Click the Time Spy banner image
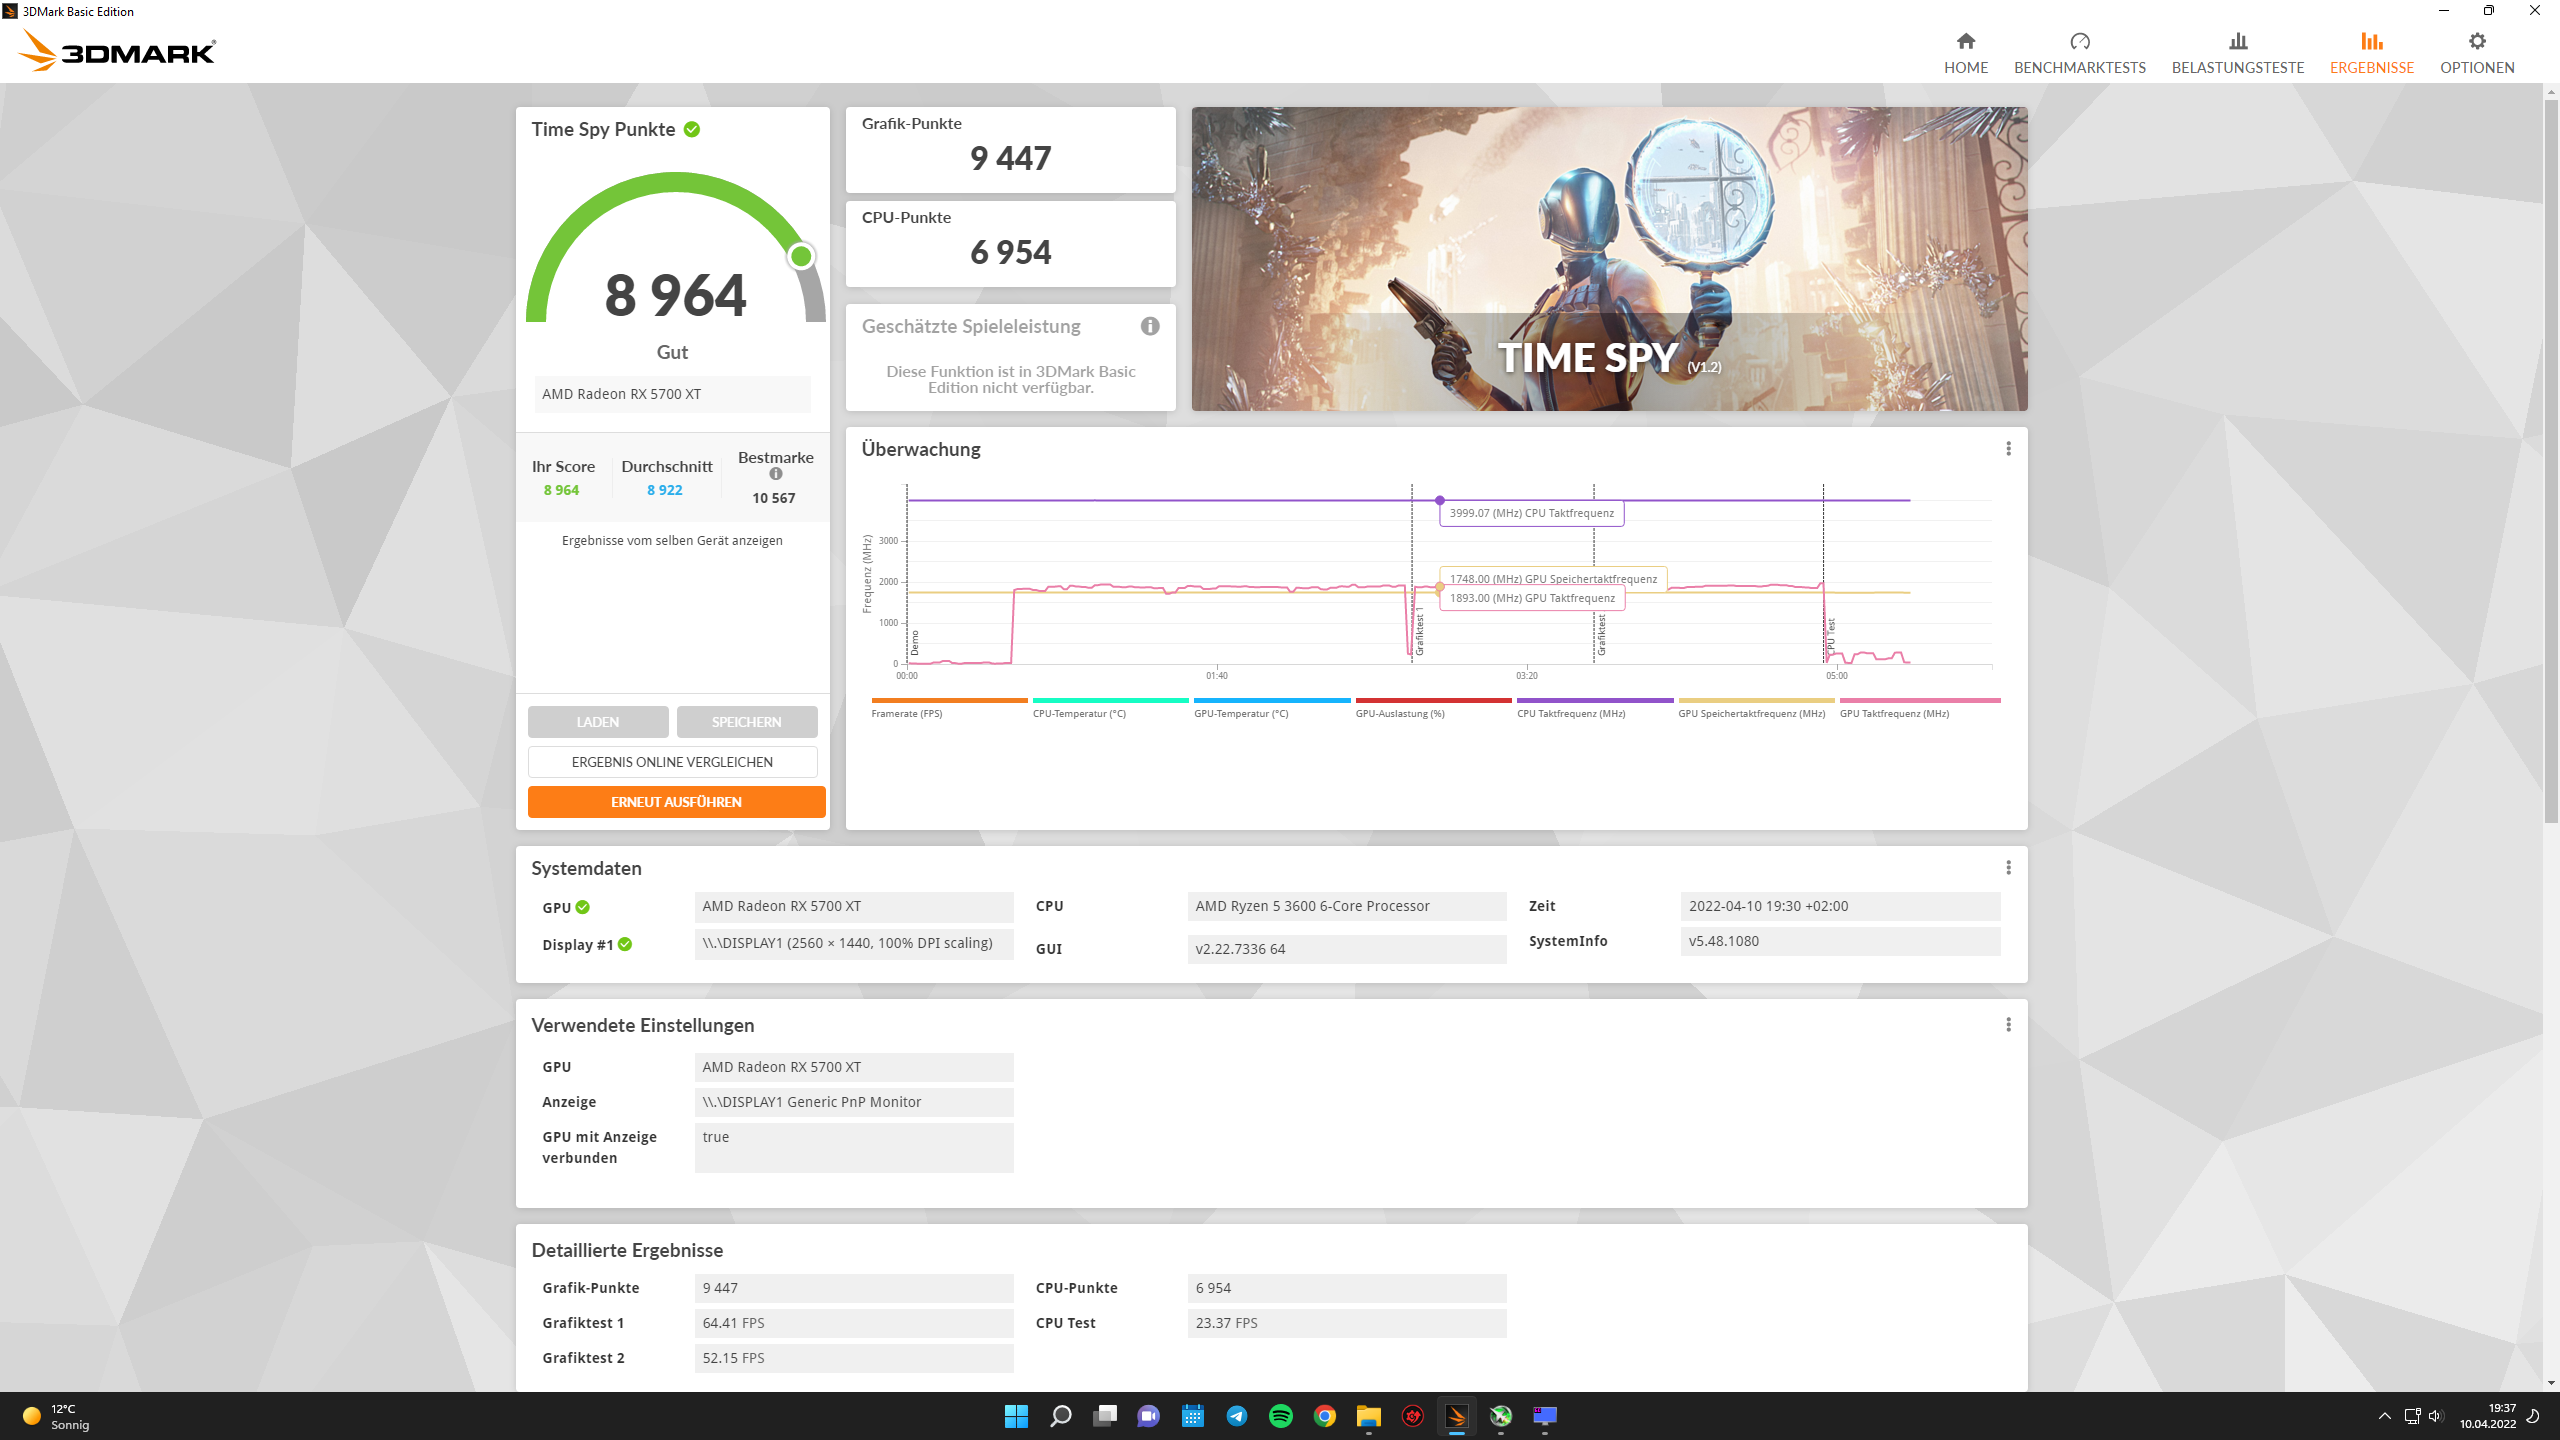2560x1440 pixels. (x=1608, y=259)
